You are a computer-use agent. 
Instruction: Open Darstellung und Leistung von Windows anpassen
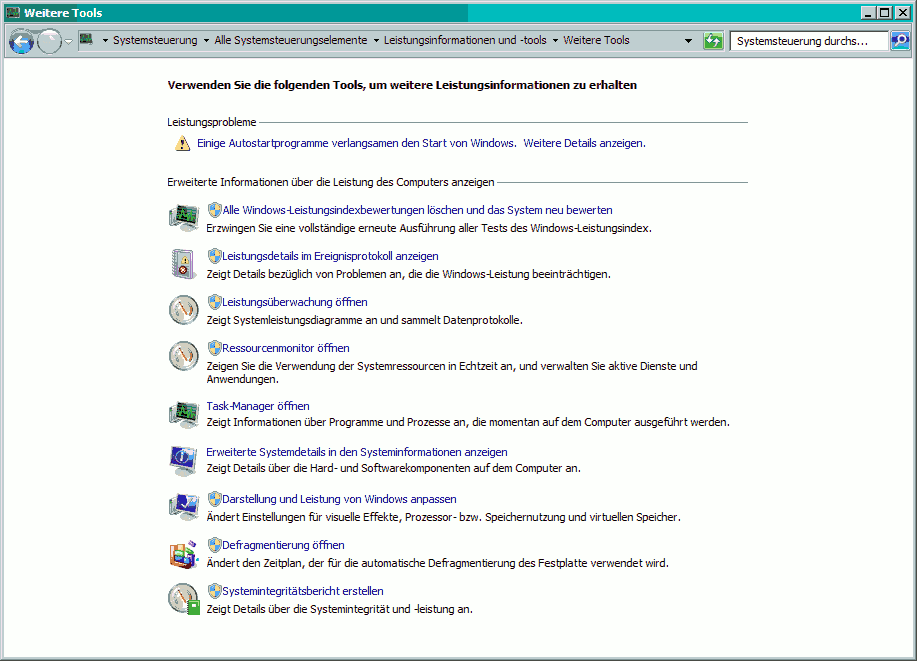(x=339, y=499)
